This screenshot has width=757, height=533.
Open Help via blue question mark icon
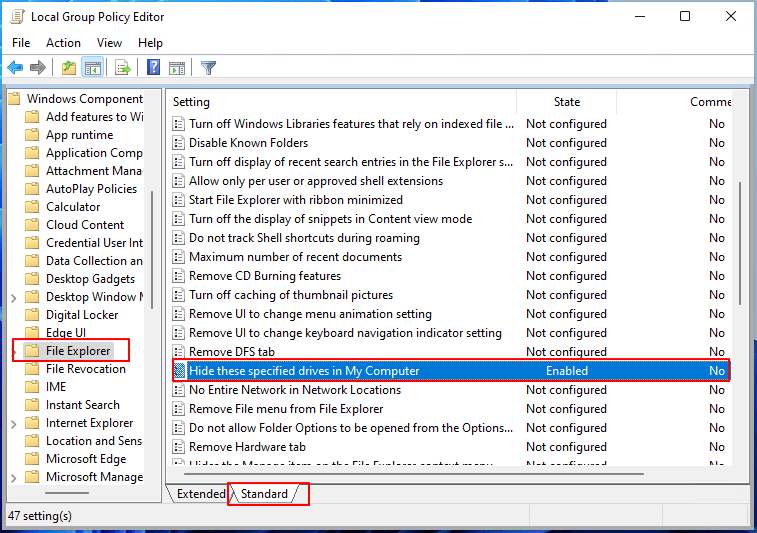(x=153, y=68)
